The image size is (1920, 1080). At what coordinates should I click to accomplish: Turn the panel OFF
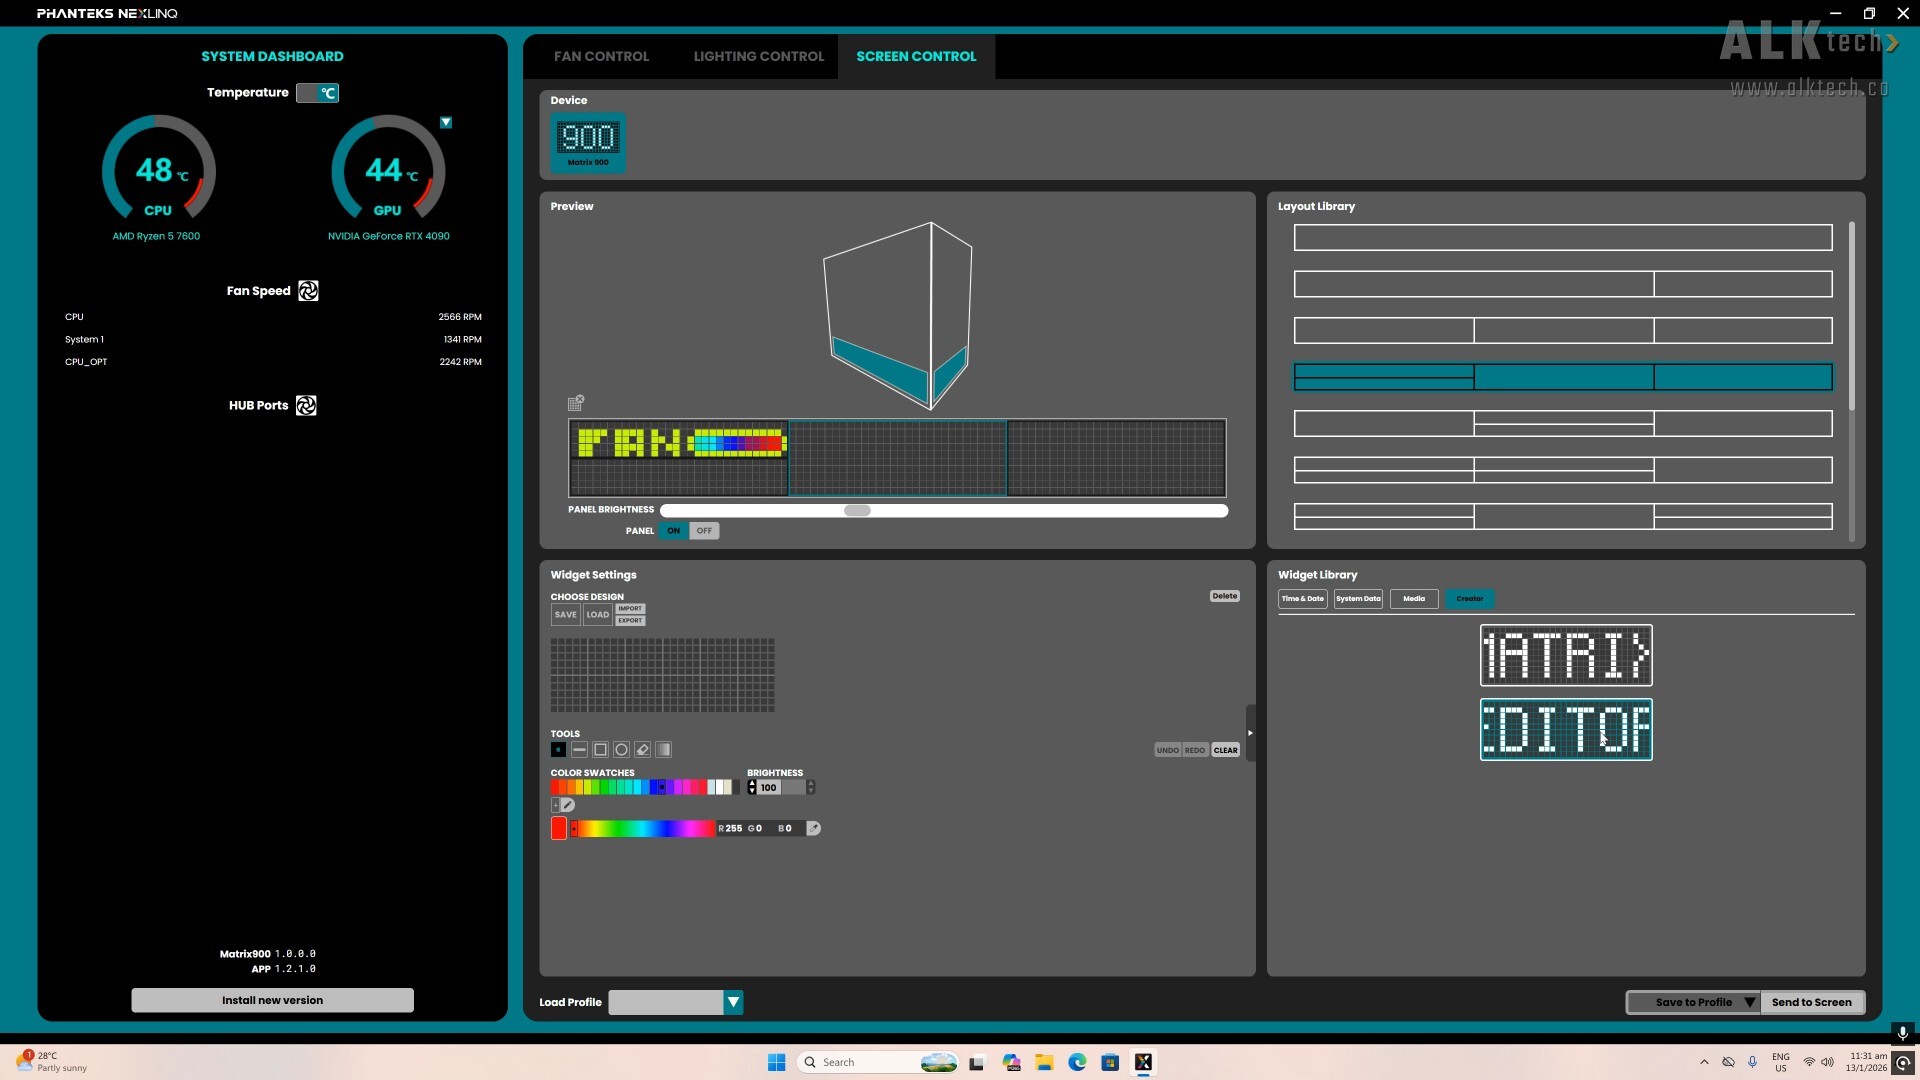pos(705,530)
